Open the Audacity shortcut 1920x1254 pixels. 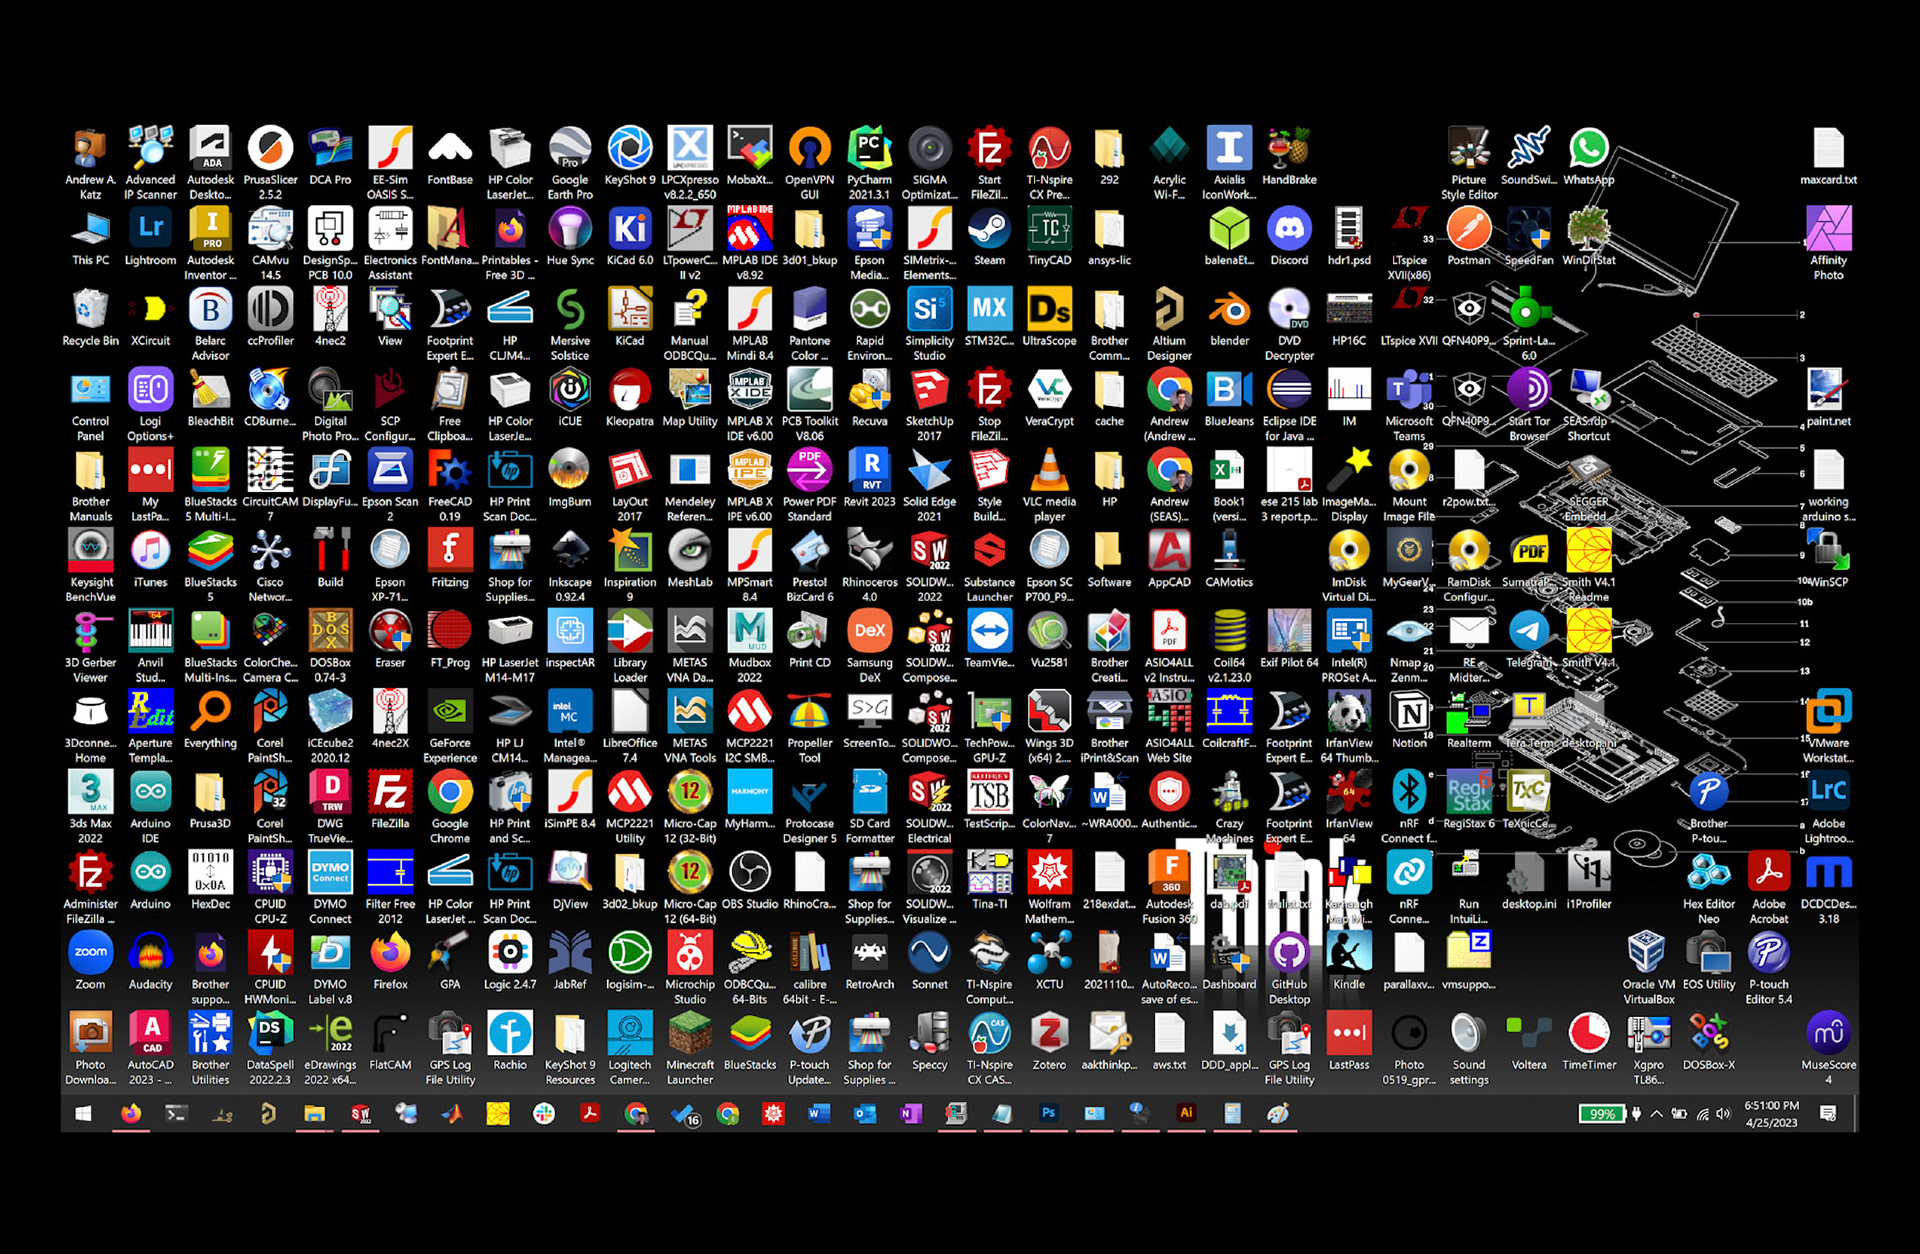[150, 960]
